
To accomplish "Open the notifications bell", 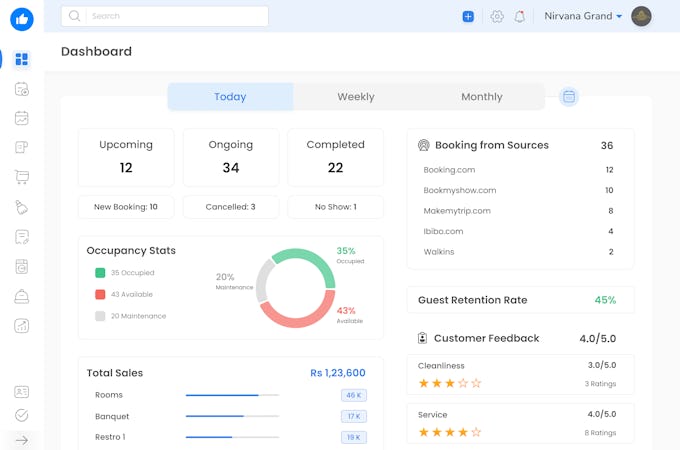I will click(x=520, y=16).
